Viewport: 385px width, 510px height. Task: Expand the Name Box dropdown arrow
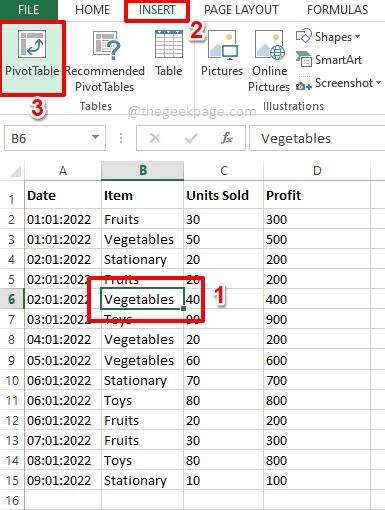(x=95, y=137)
